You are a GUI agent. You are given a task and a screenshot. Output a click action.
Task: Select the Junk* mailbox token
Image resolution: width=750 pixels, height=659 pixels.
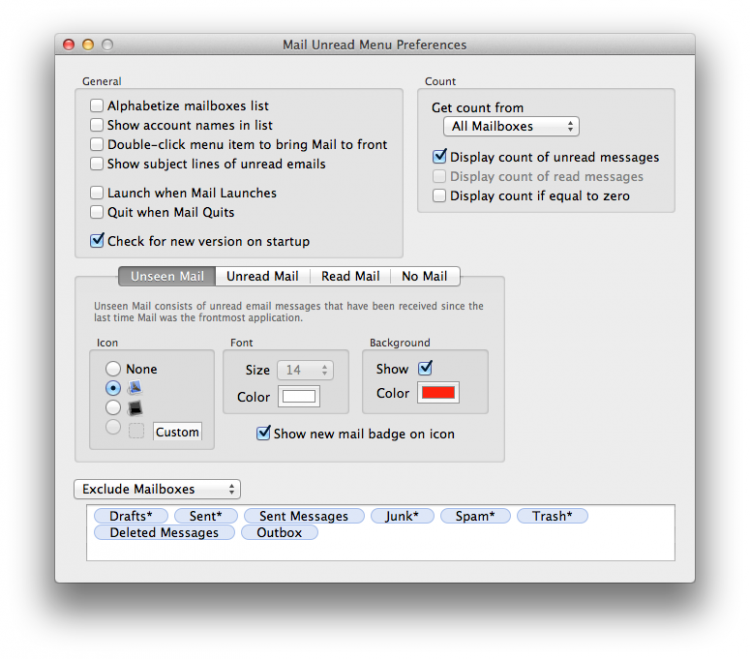click(402, 516)
